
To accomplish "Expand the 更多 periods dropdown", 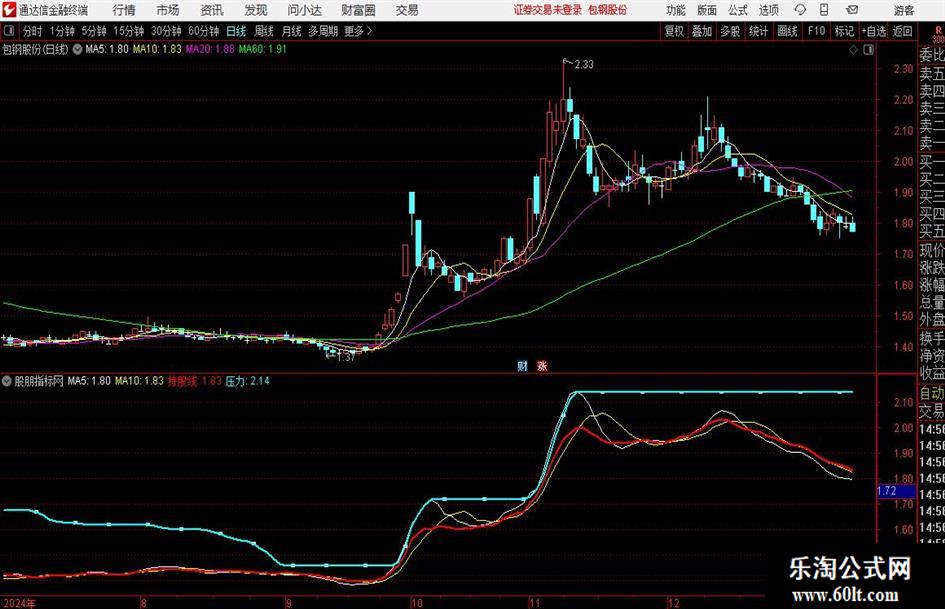I will (x=358, y=31).
